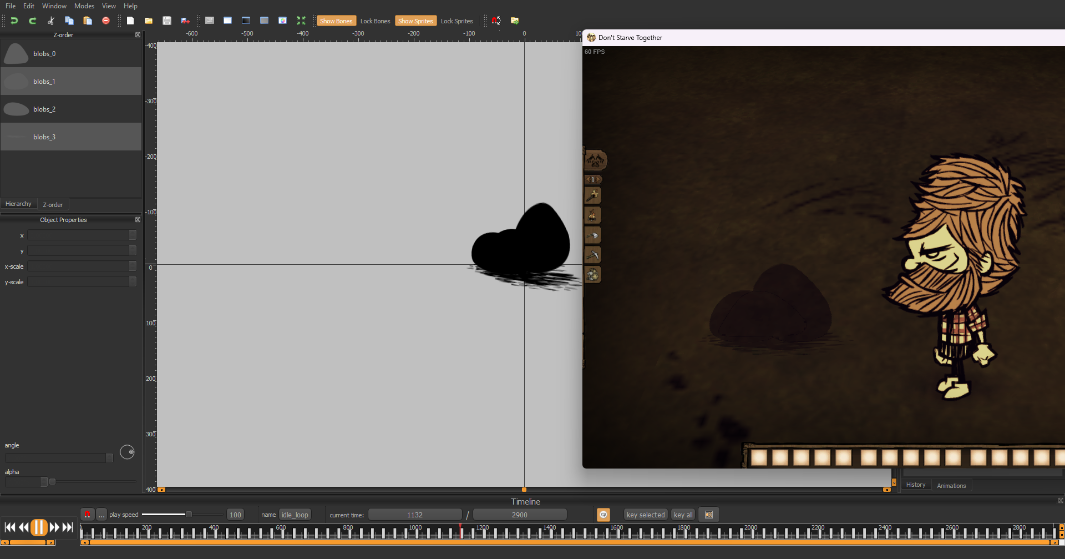1065x559 pixels.
Task: Click the Open folder icon in toolbar
Action: [x=148, y=20]
